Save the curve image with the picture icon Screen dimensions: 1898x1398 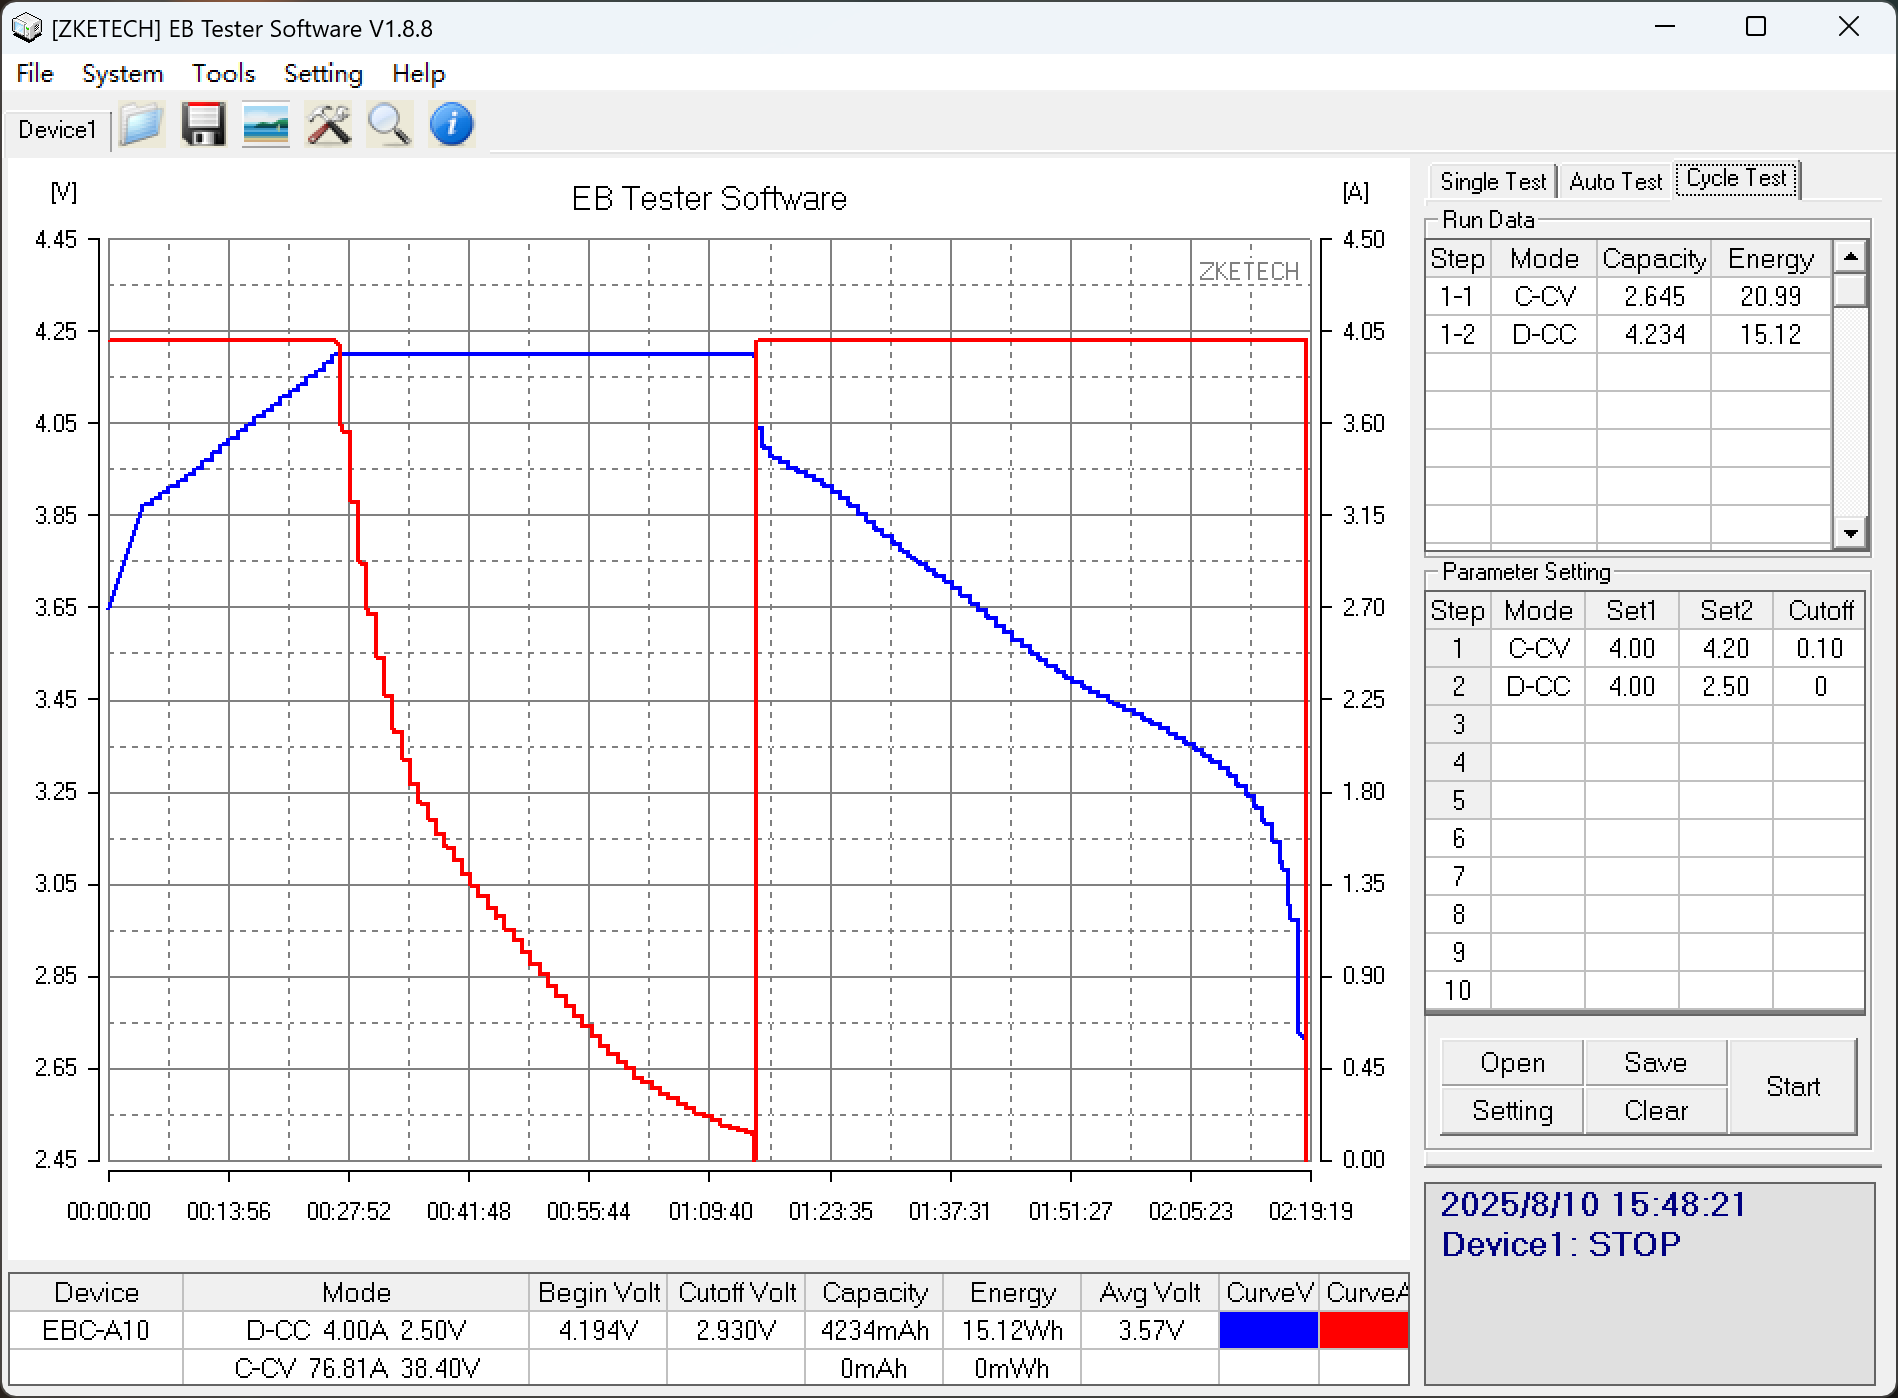point(266,126)
